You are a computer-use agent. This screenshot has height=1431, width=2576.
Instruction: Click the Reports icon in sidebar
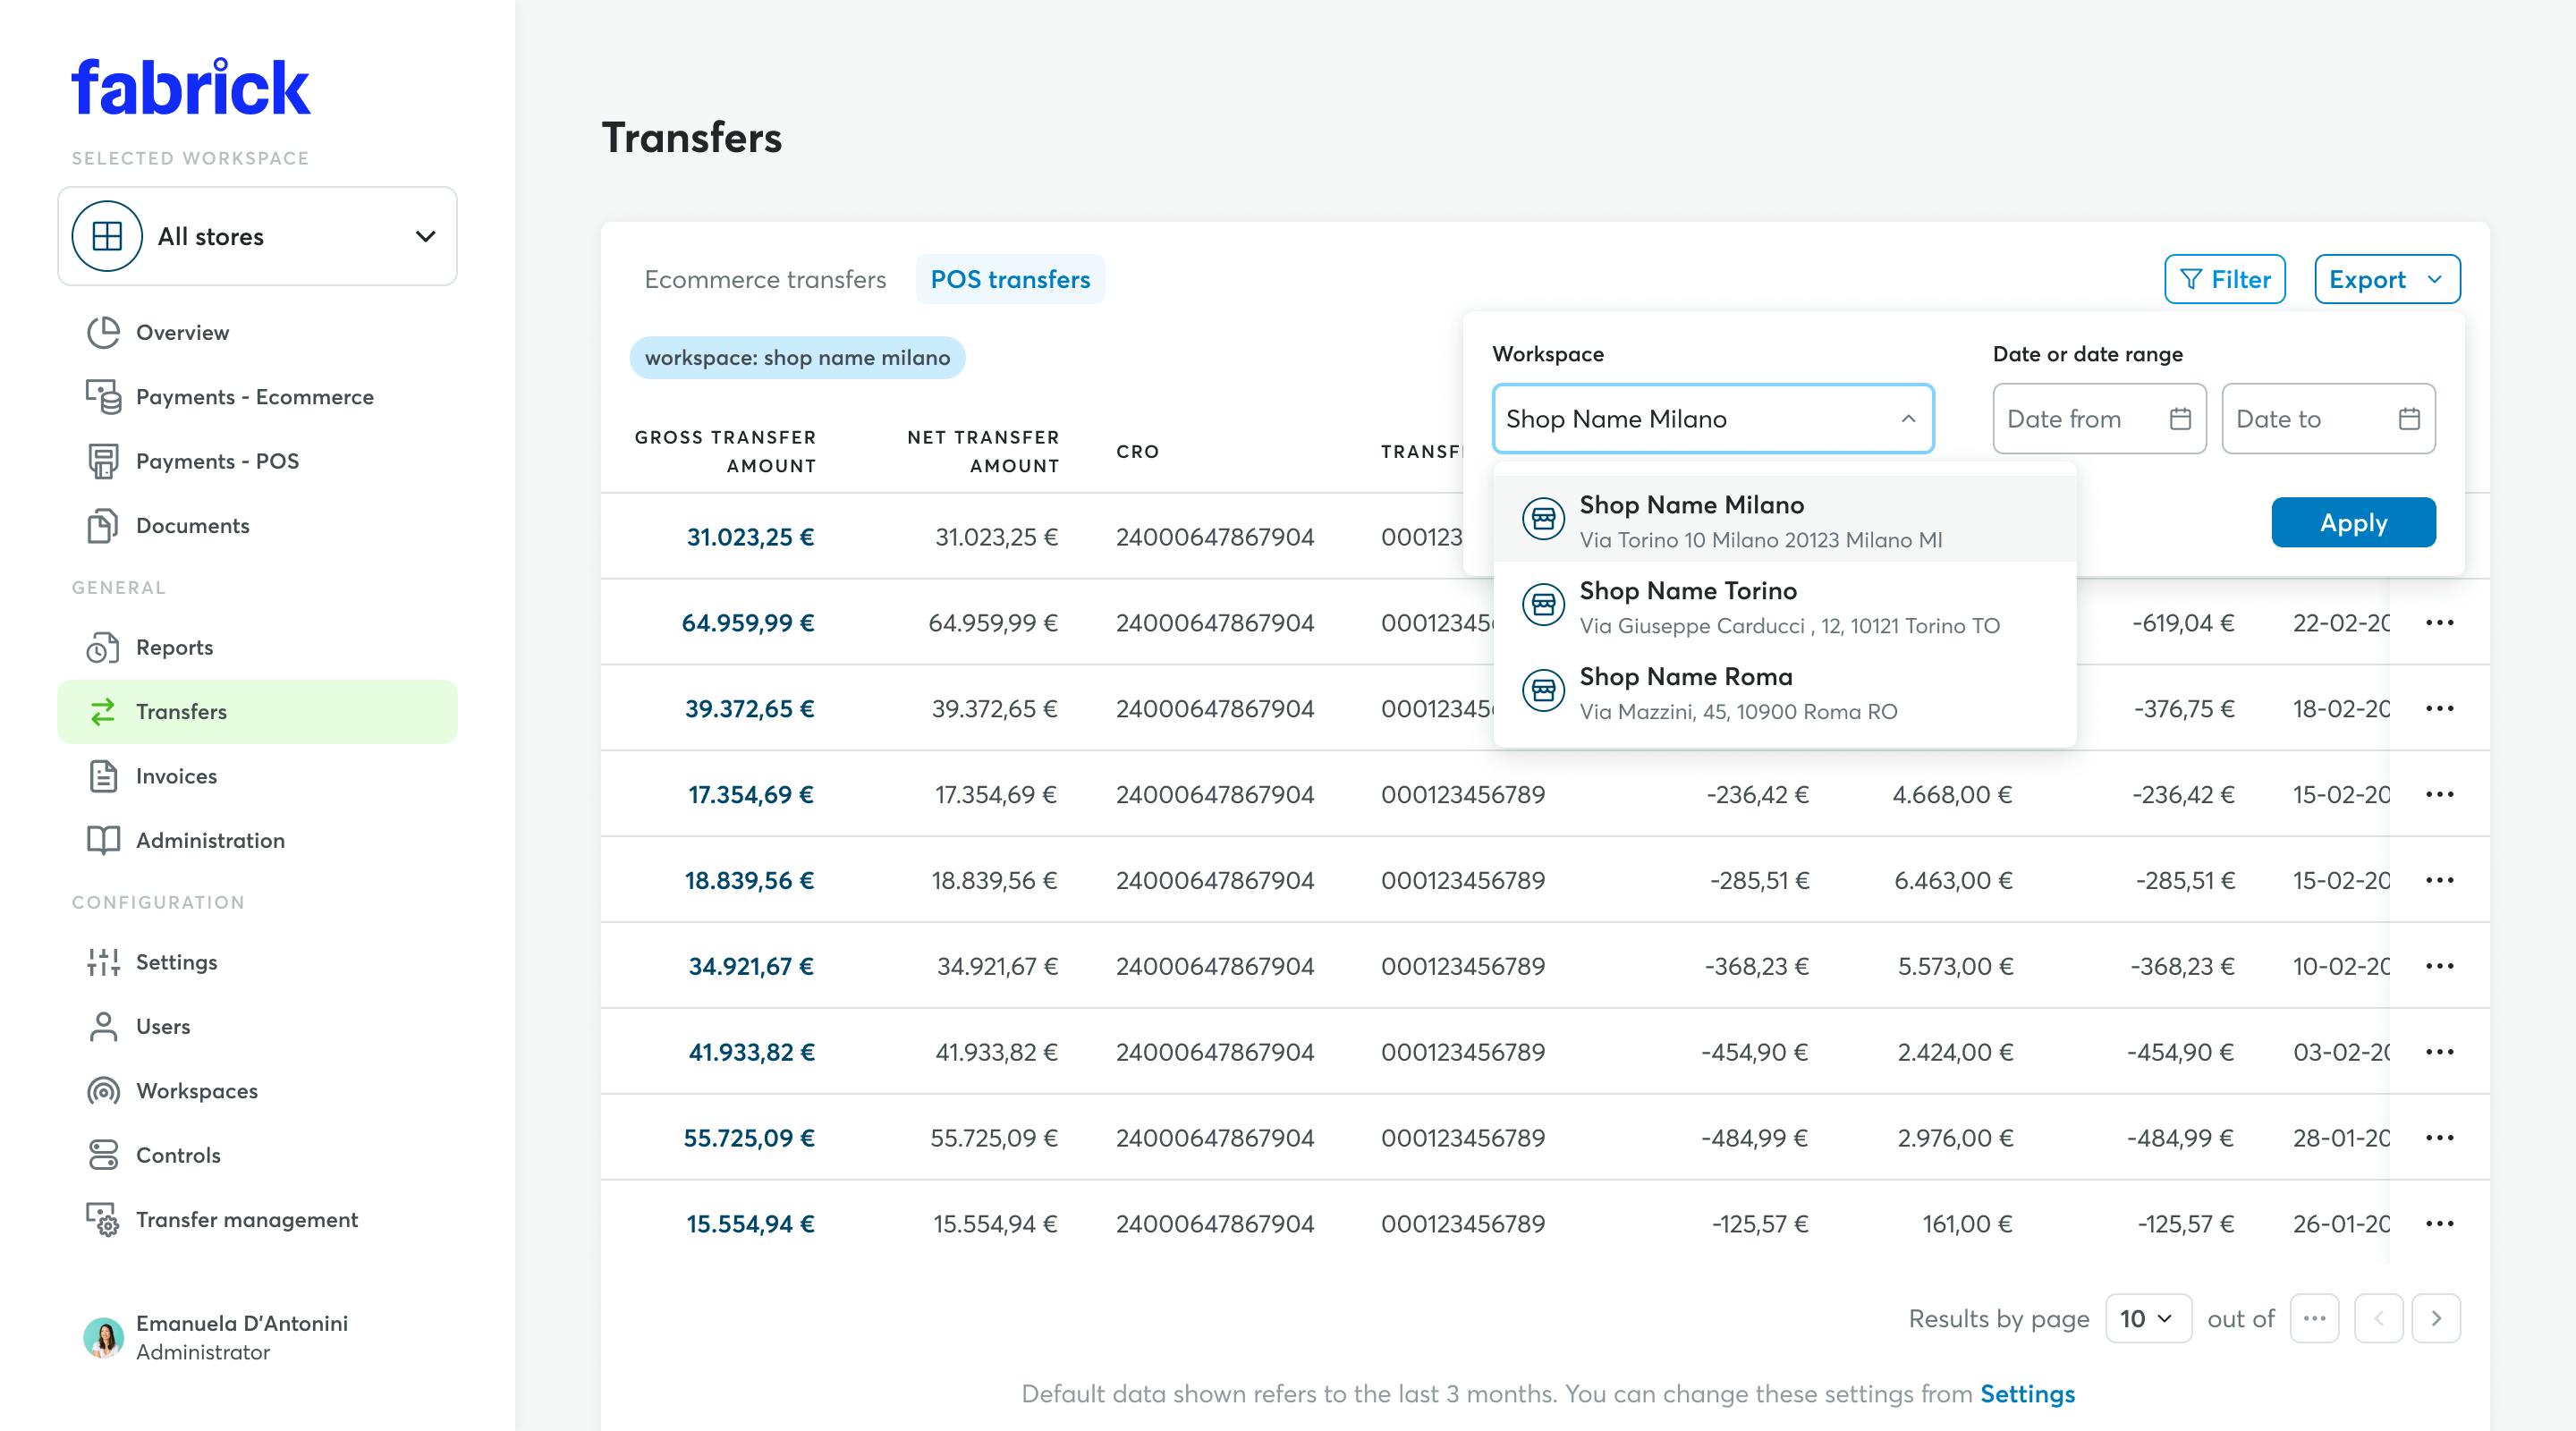click(x=104, y=647)
